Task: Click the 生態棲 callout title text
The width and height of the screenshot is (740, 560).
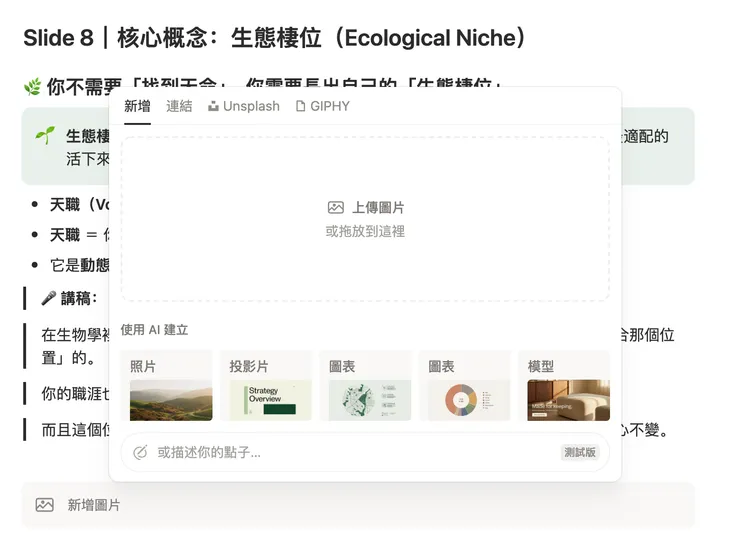Action: [88, 136]
